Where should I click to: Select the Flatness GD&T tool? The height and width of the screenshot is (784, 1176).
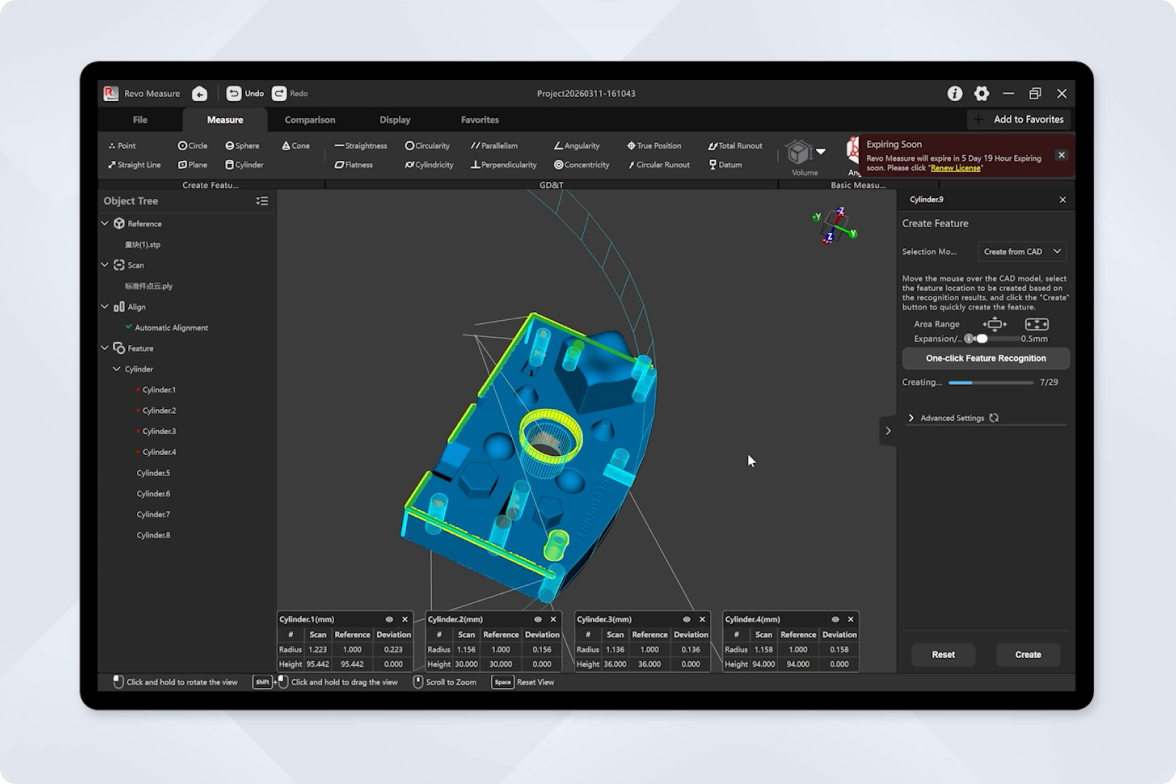(x=353, y=165)
